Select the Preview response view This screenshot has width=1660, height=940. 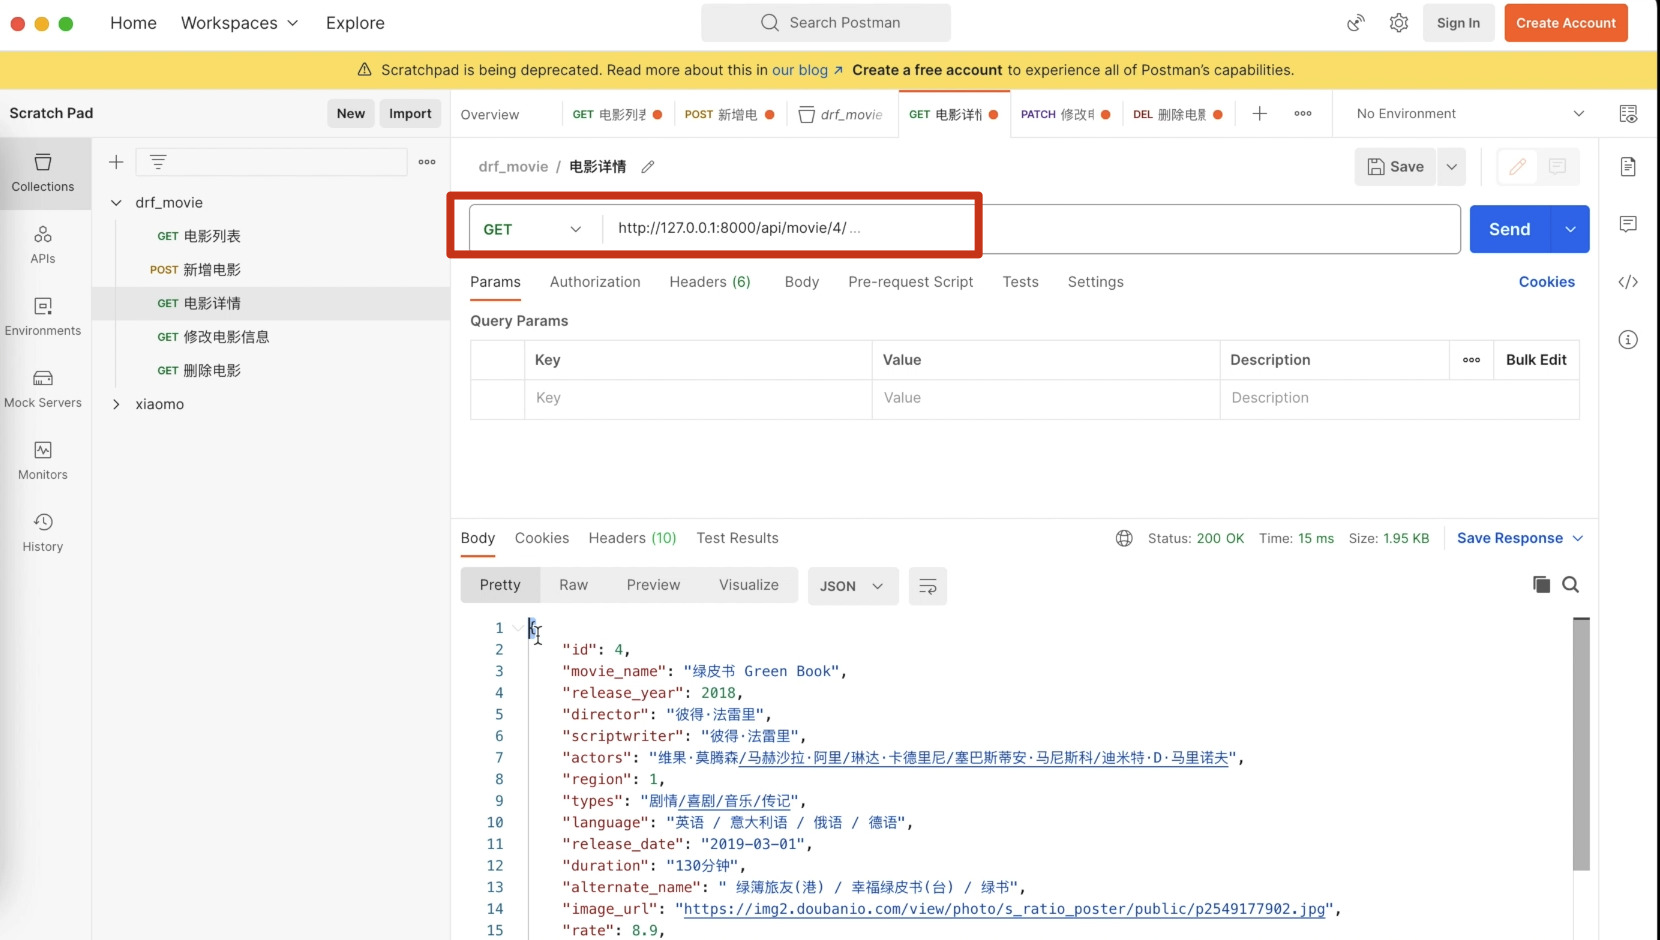653,585
